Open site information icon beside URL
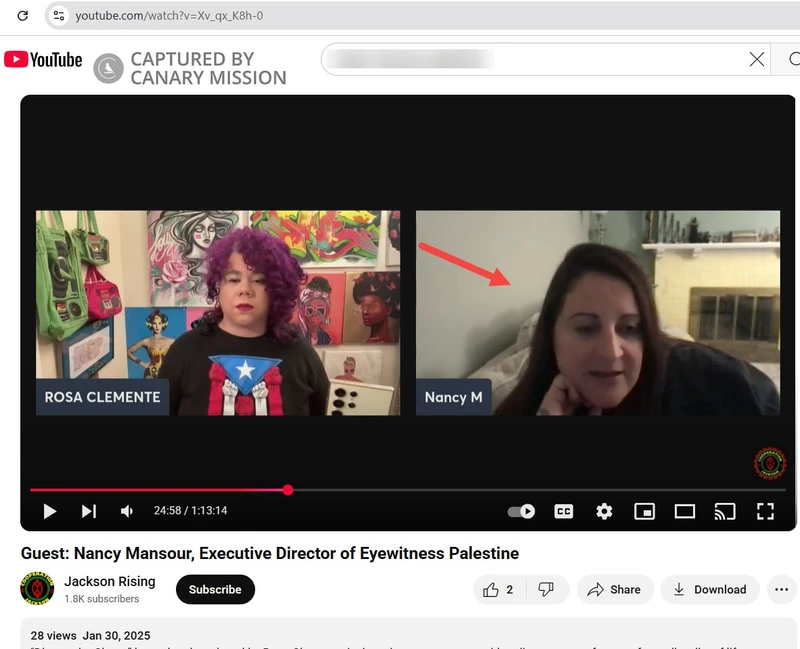This screenshot has width=800, height=649. (x=59, y=16)
